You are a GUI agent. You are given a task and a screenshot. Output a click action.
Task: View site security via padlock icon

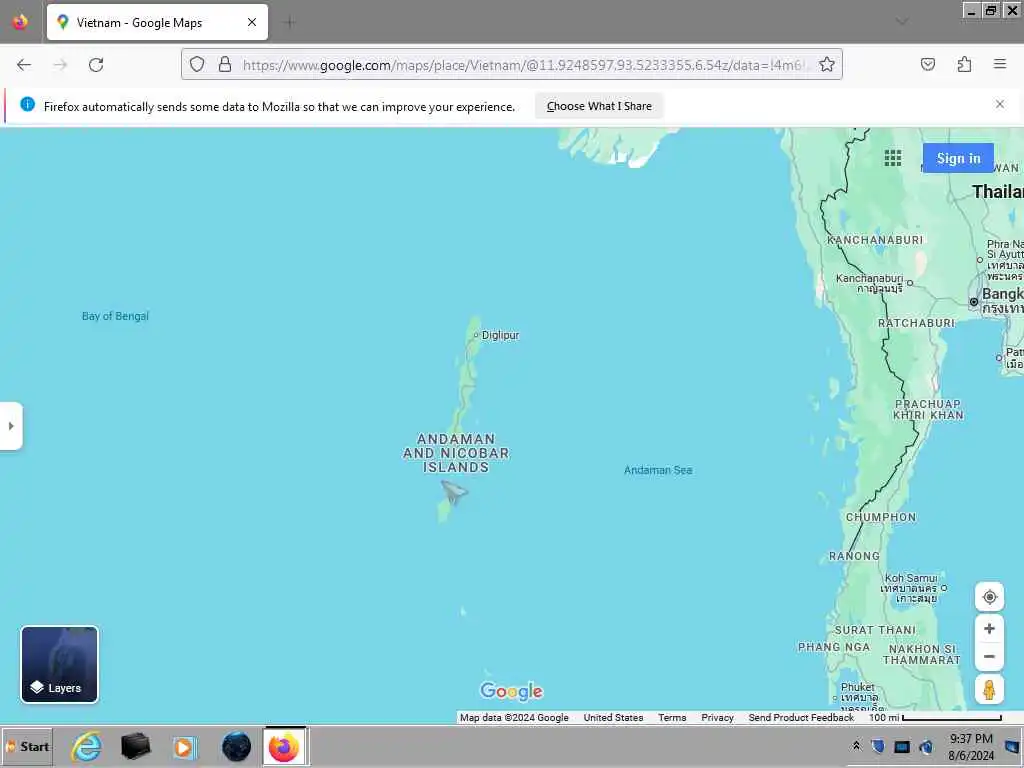click(225, 65)
